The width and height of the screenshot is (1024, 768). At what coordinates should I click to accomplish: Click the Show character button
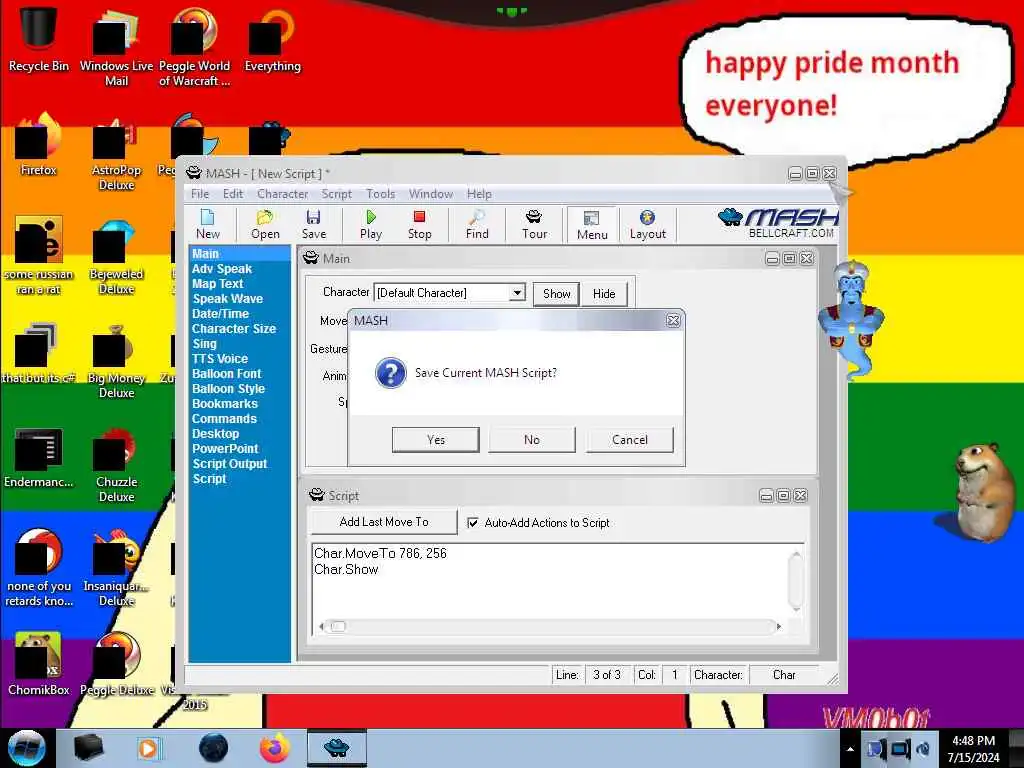click(x=556, y=294)
